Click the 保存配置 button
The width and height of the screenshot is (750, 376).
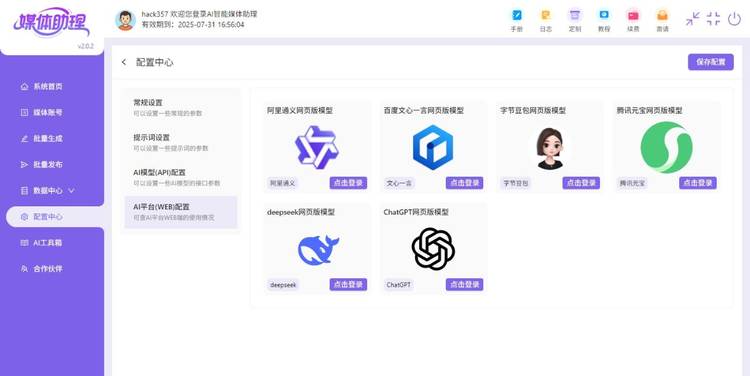711,62
